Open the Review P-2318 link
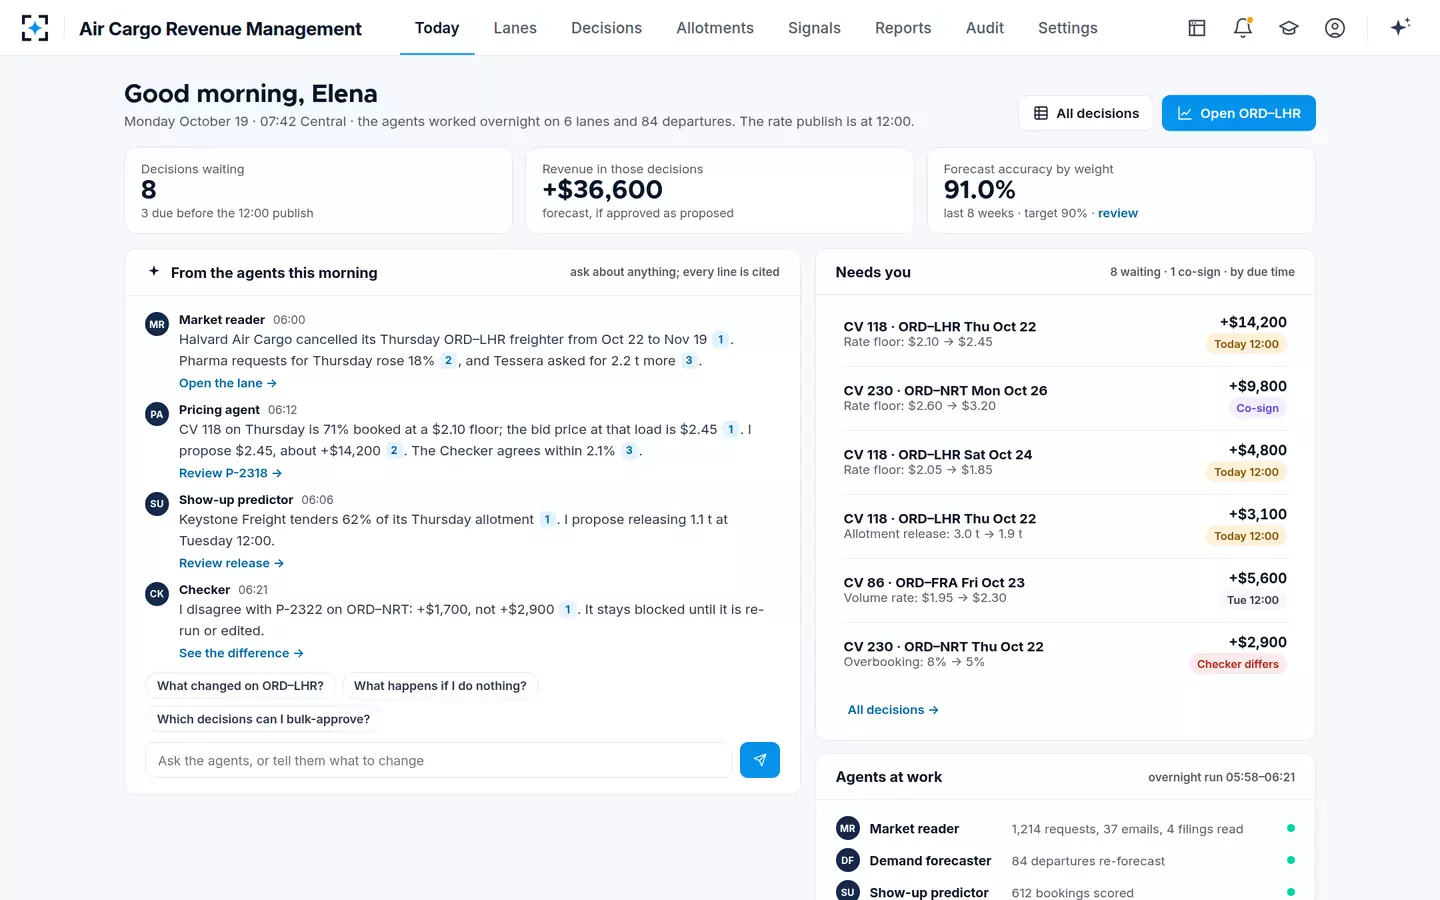The height and width of the screenshot is (900, 1440). click(x=230, y=473)
